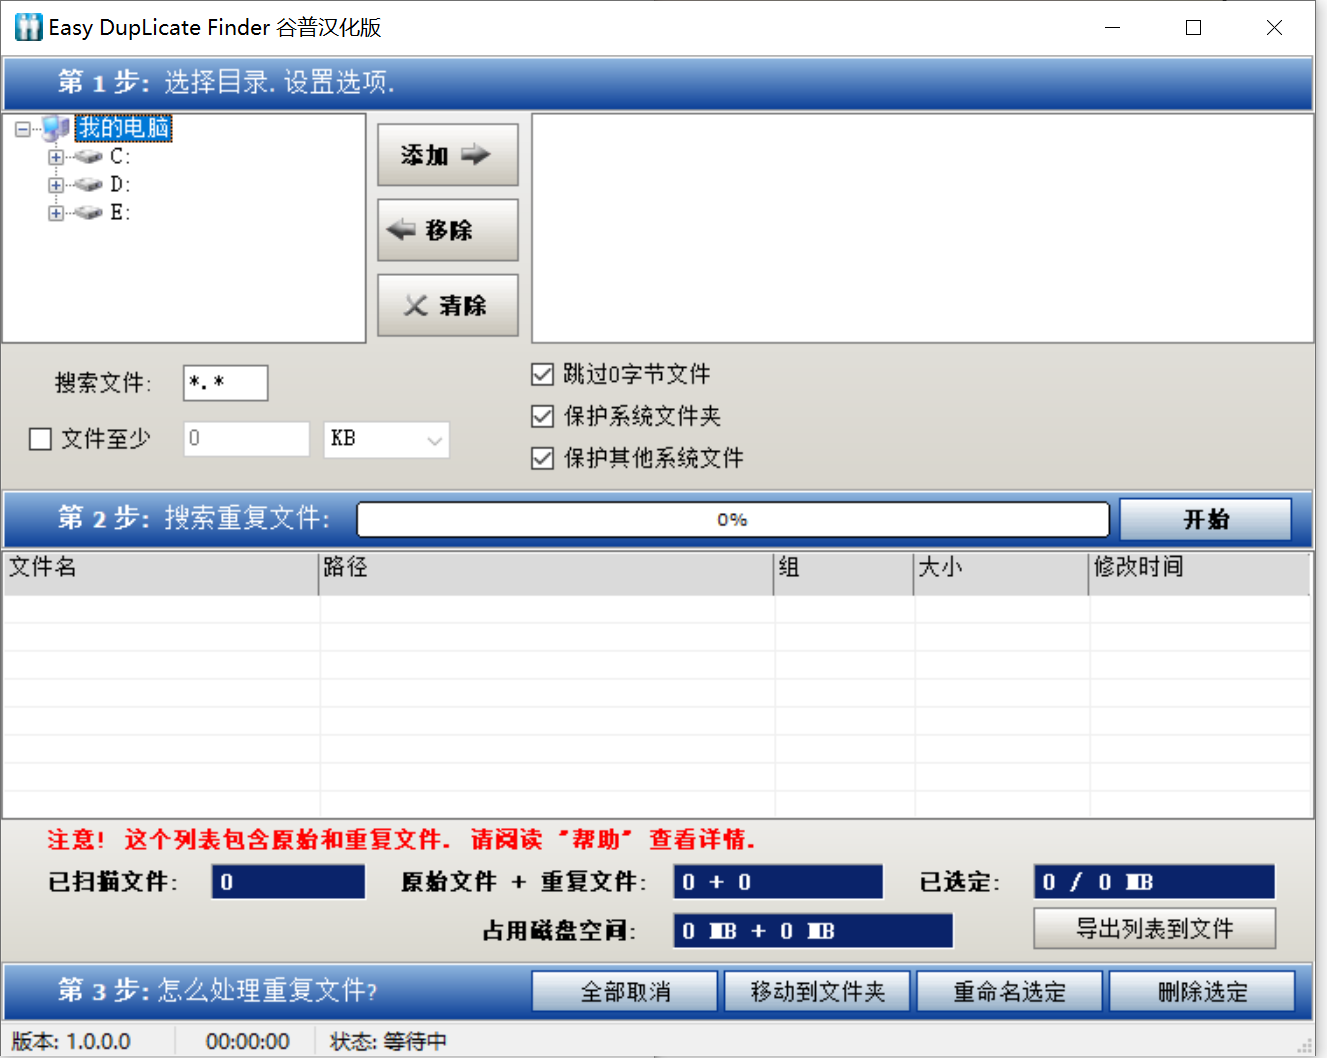Click the selected directories list box
Viewport: 1327px width, 1058px height.
(922, 228)
